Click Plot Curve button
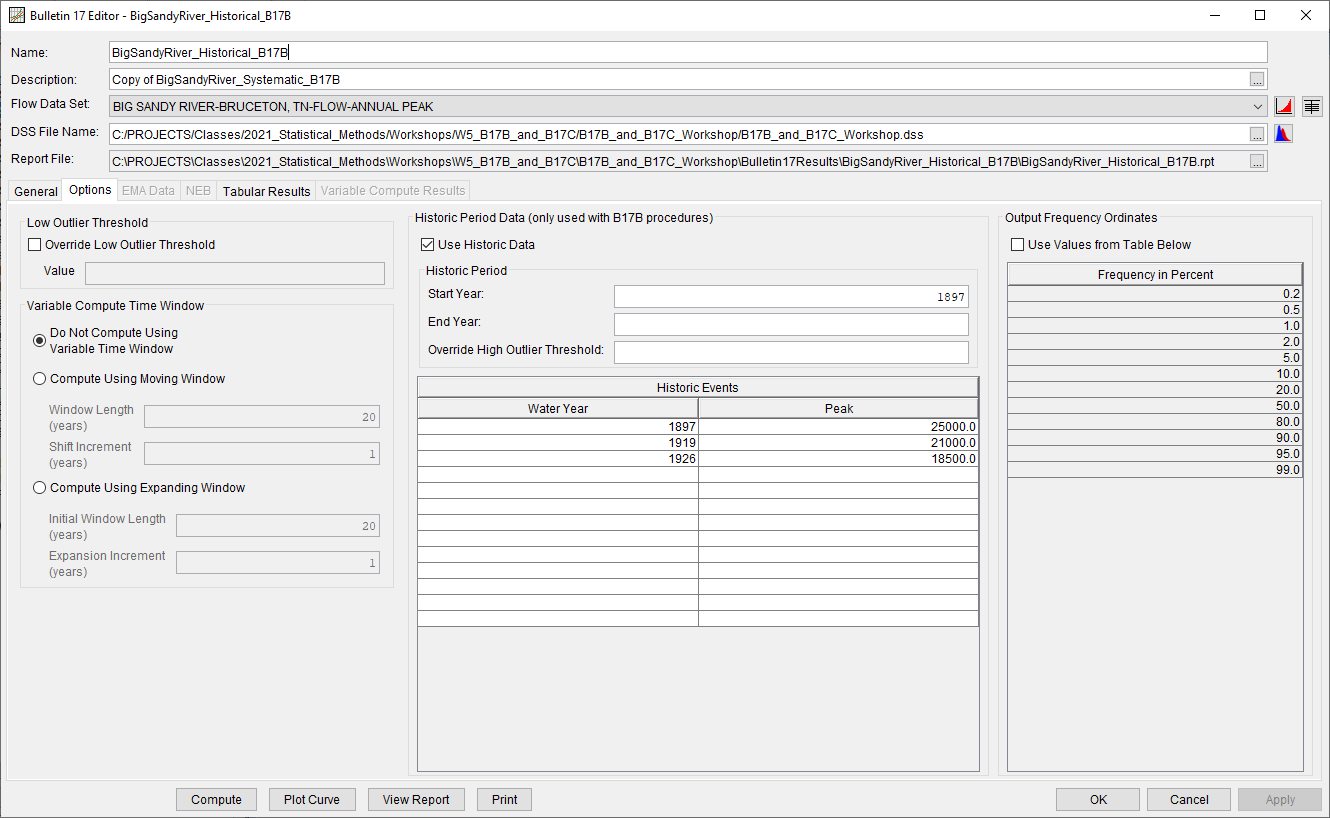1330x818 pixels. (x=311, y=800)
